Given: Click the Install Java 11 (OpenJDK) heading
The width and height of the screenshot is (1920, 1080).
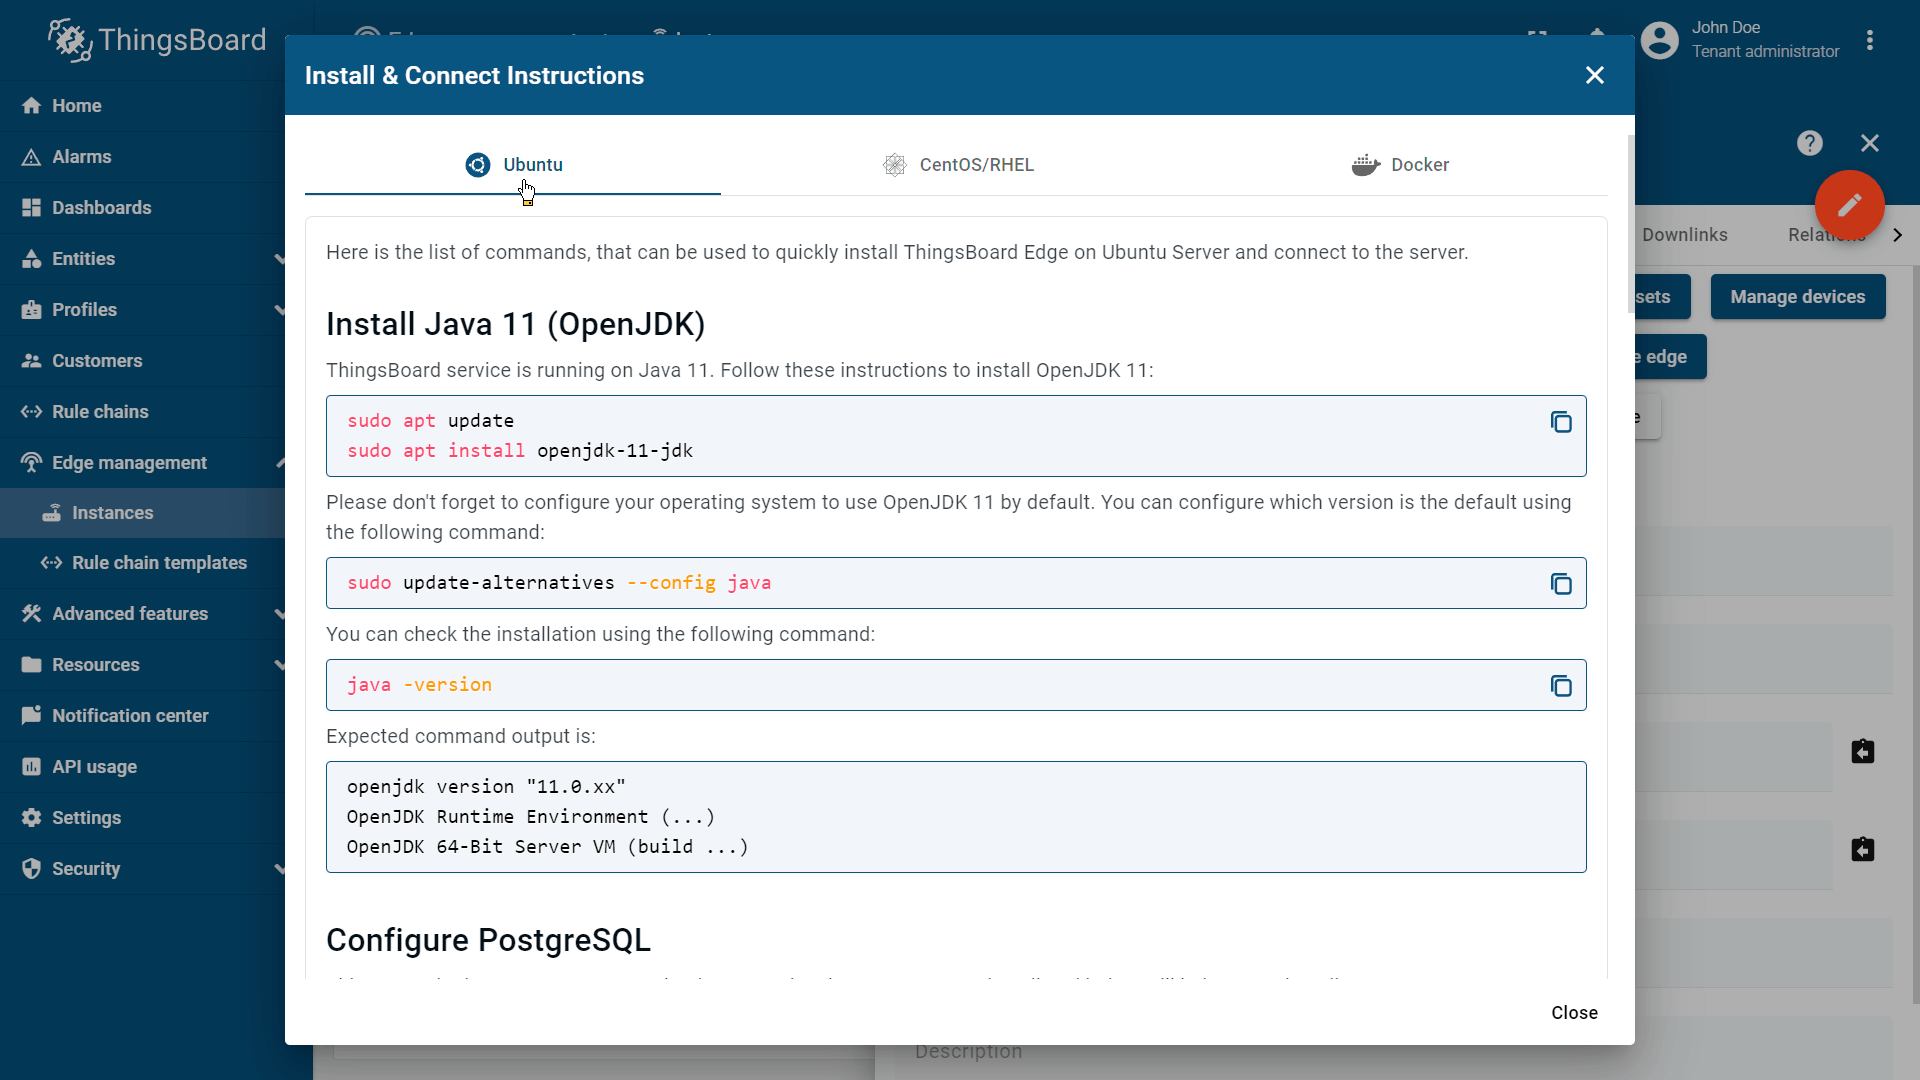Looking at the screenshot, I should (516, 324).
